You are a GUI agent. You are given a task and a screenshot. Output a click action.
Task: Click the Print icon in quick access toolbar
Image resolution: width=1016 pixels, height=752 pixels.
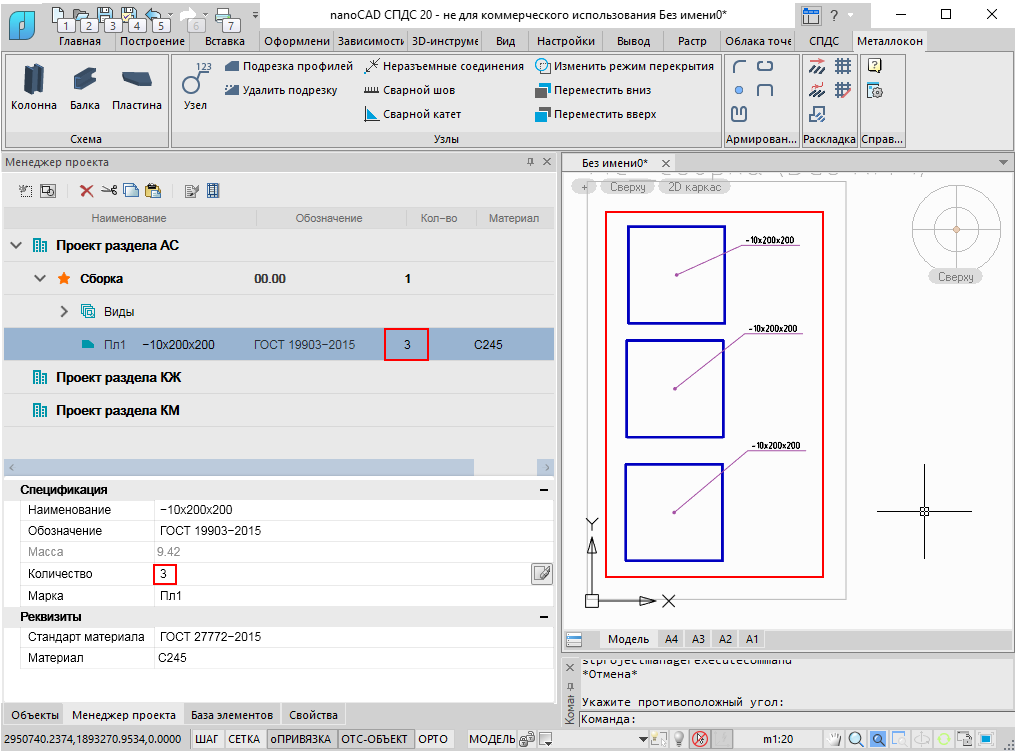pyautogui.click(x=224, y=16)
